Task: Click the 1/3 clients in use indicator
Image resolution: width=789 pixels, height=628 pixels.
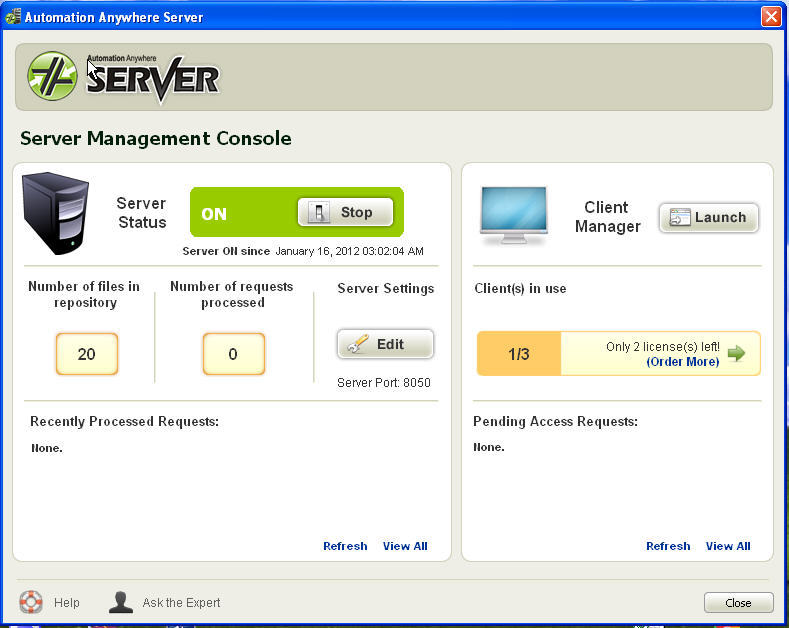Action: pyautogui.click(x=519, y=354)
